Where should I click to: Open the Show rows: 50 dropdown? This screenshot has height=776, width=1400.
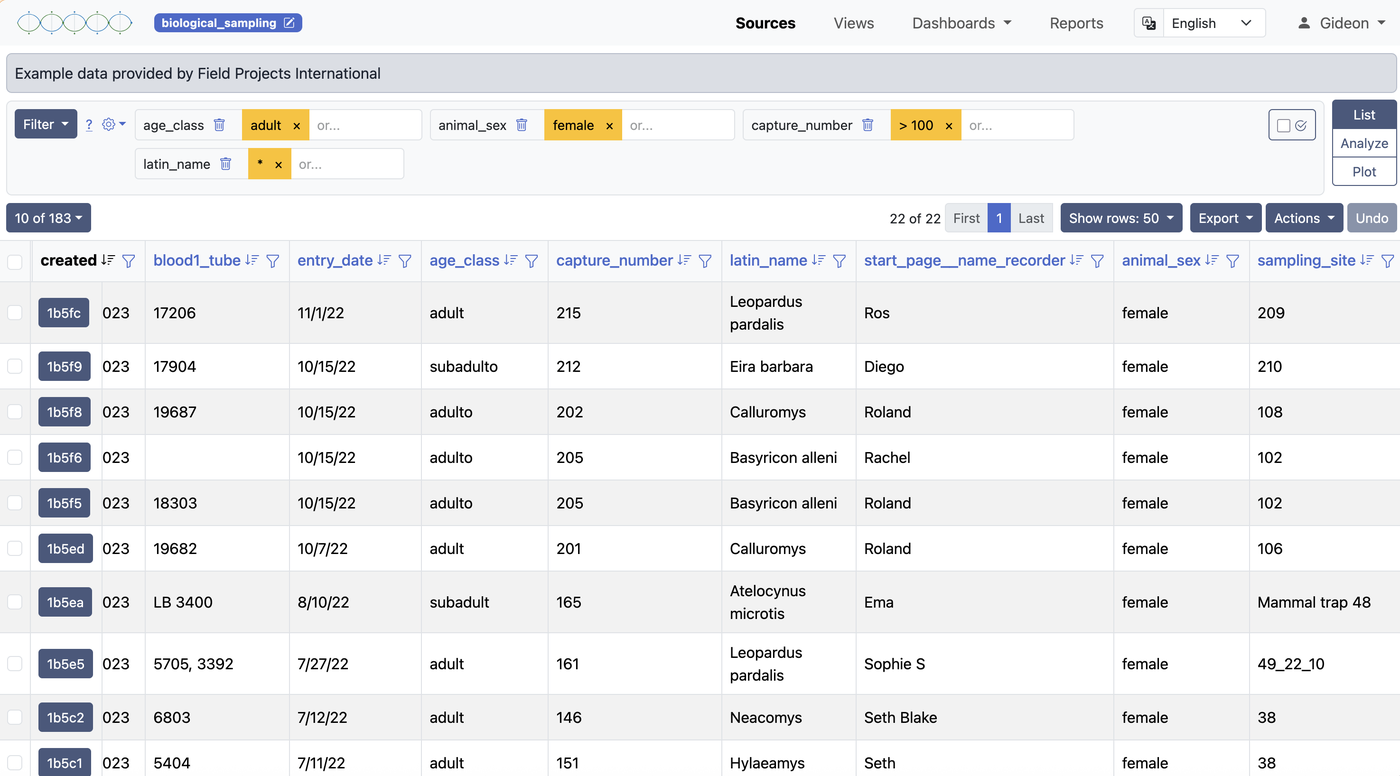tap(1121, 217)
